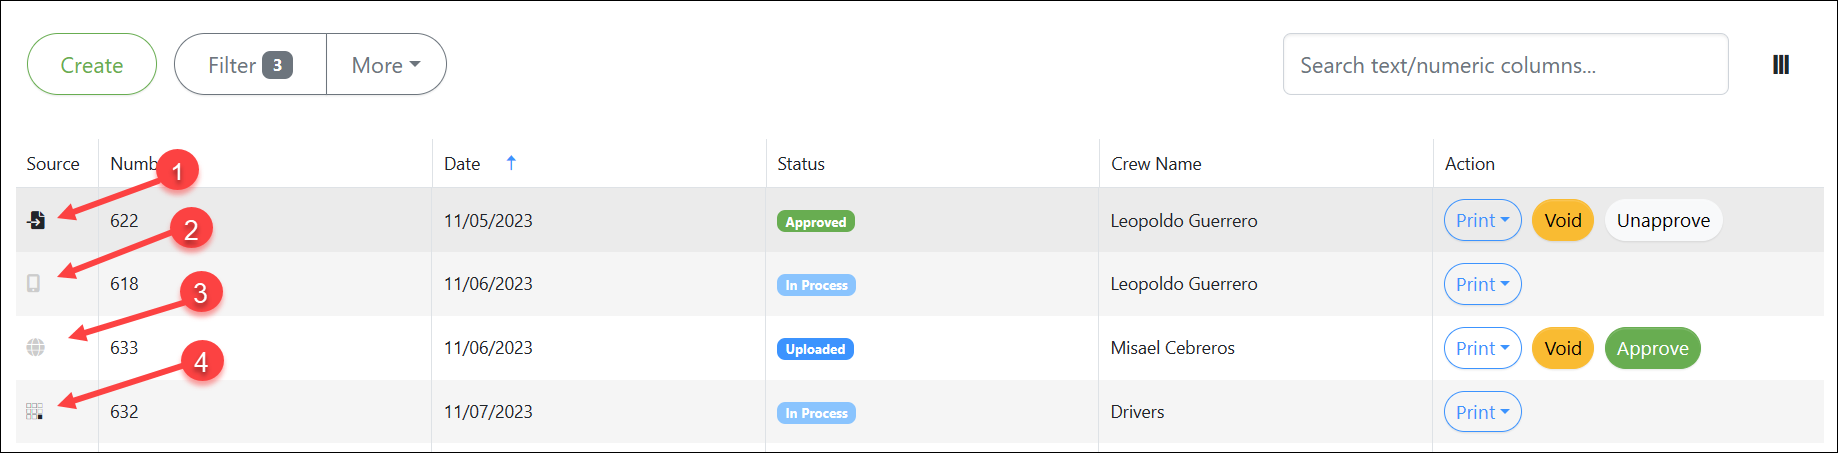Void the approved record 622
1838x453 pixels.
(1562, 221)
